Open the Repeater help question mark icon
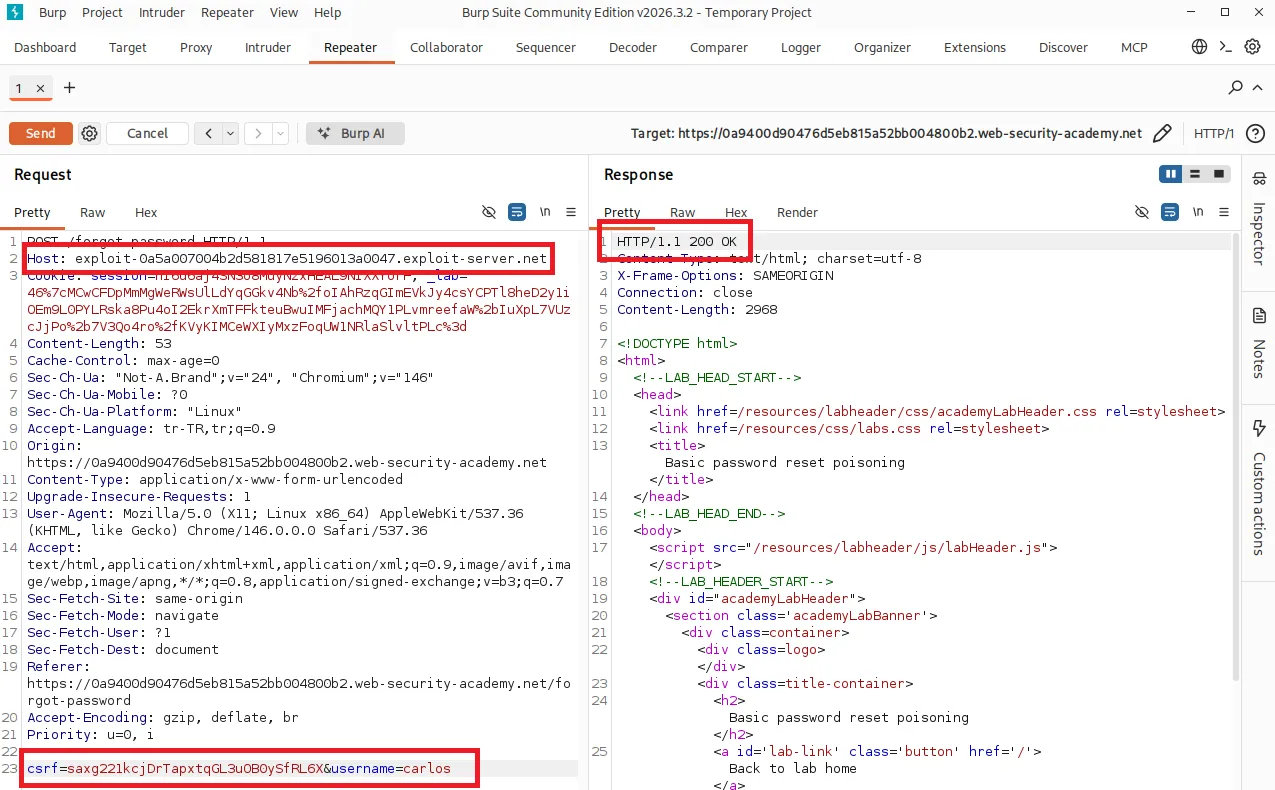 pyautogui.click(x=1255, y=133)
